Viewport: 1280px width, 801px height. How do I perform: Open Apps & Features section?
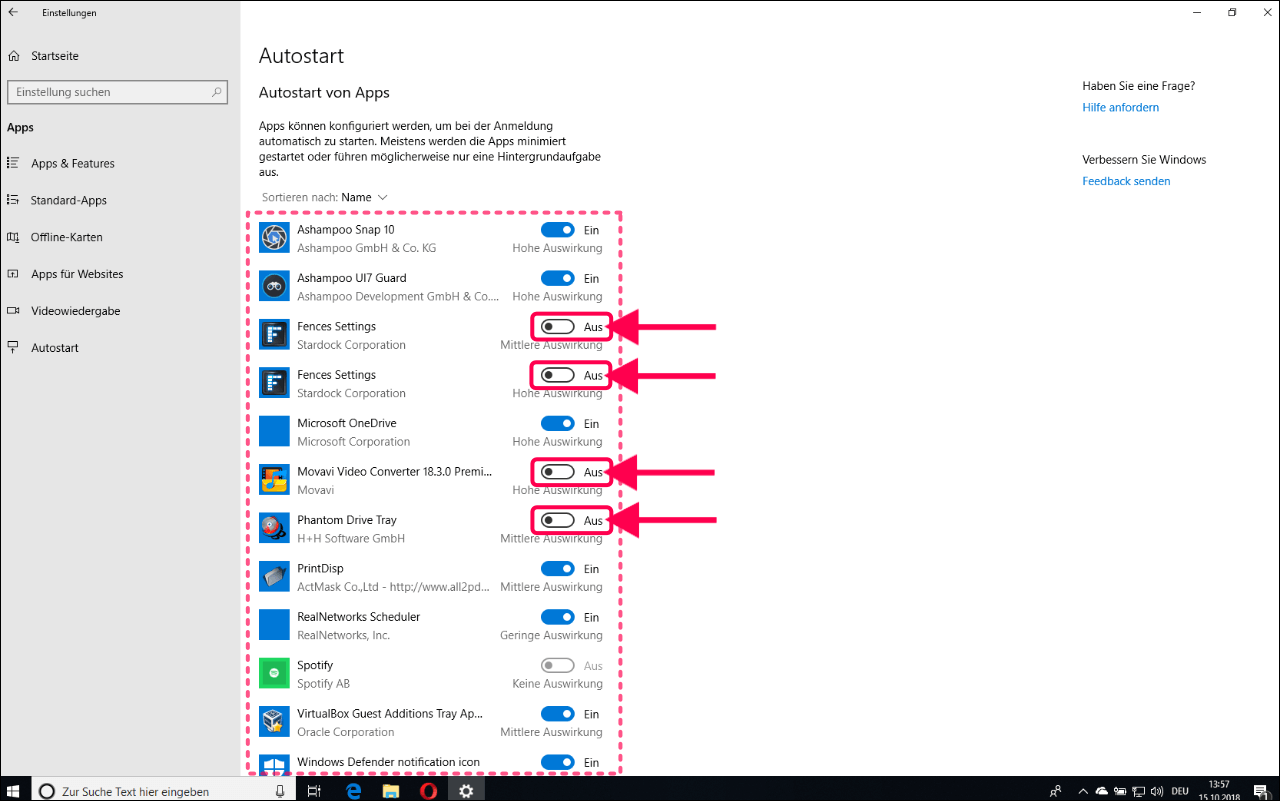pyautogui.click(x=73, y=164)
